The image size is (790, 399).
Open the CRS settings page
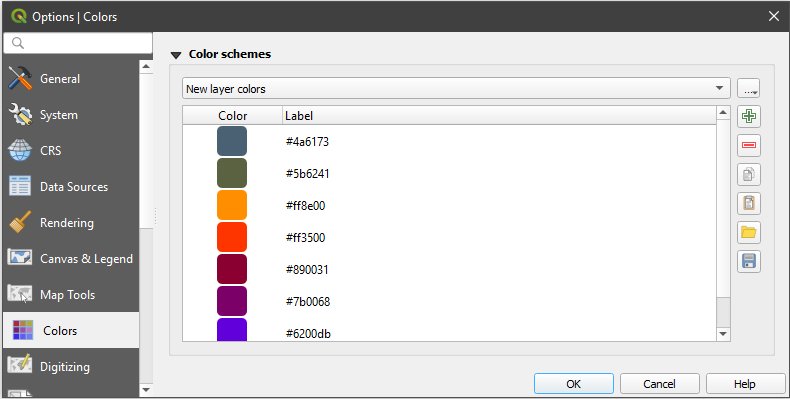pyautogui.click(x=71, y=151)
